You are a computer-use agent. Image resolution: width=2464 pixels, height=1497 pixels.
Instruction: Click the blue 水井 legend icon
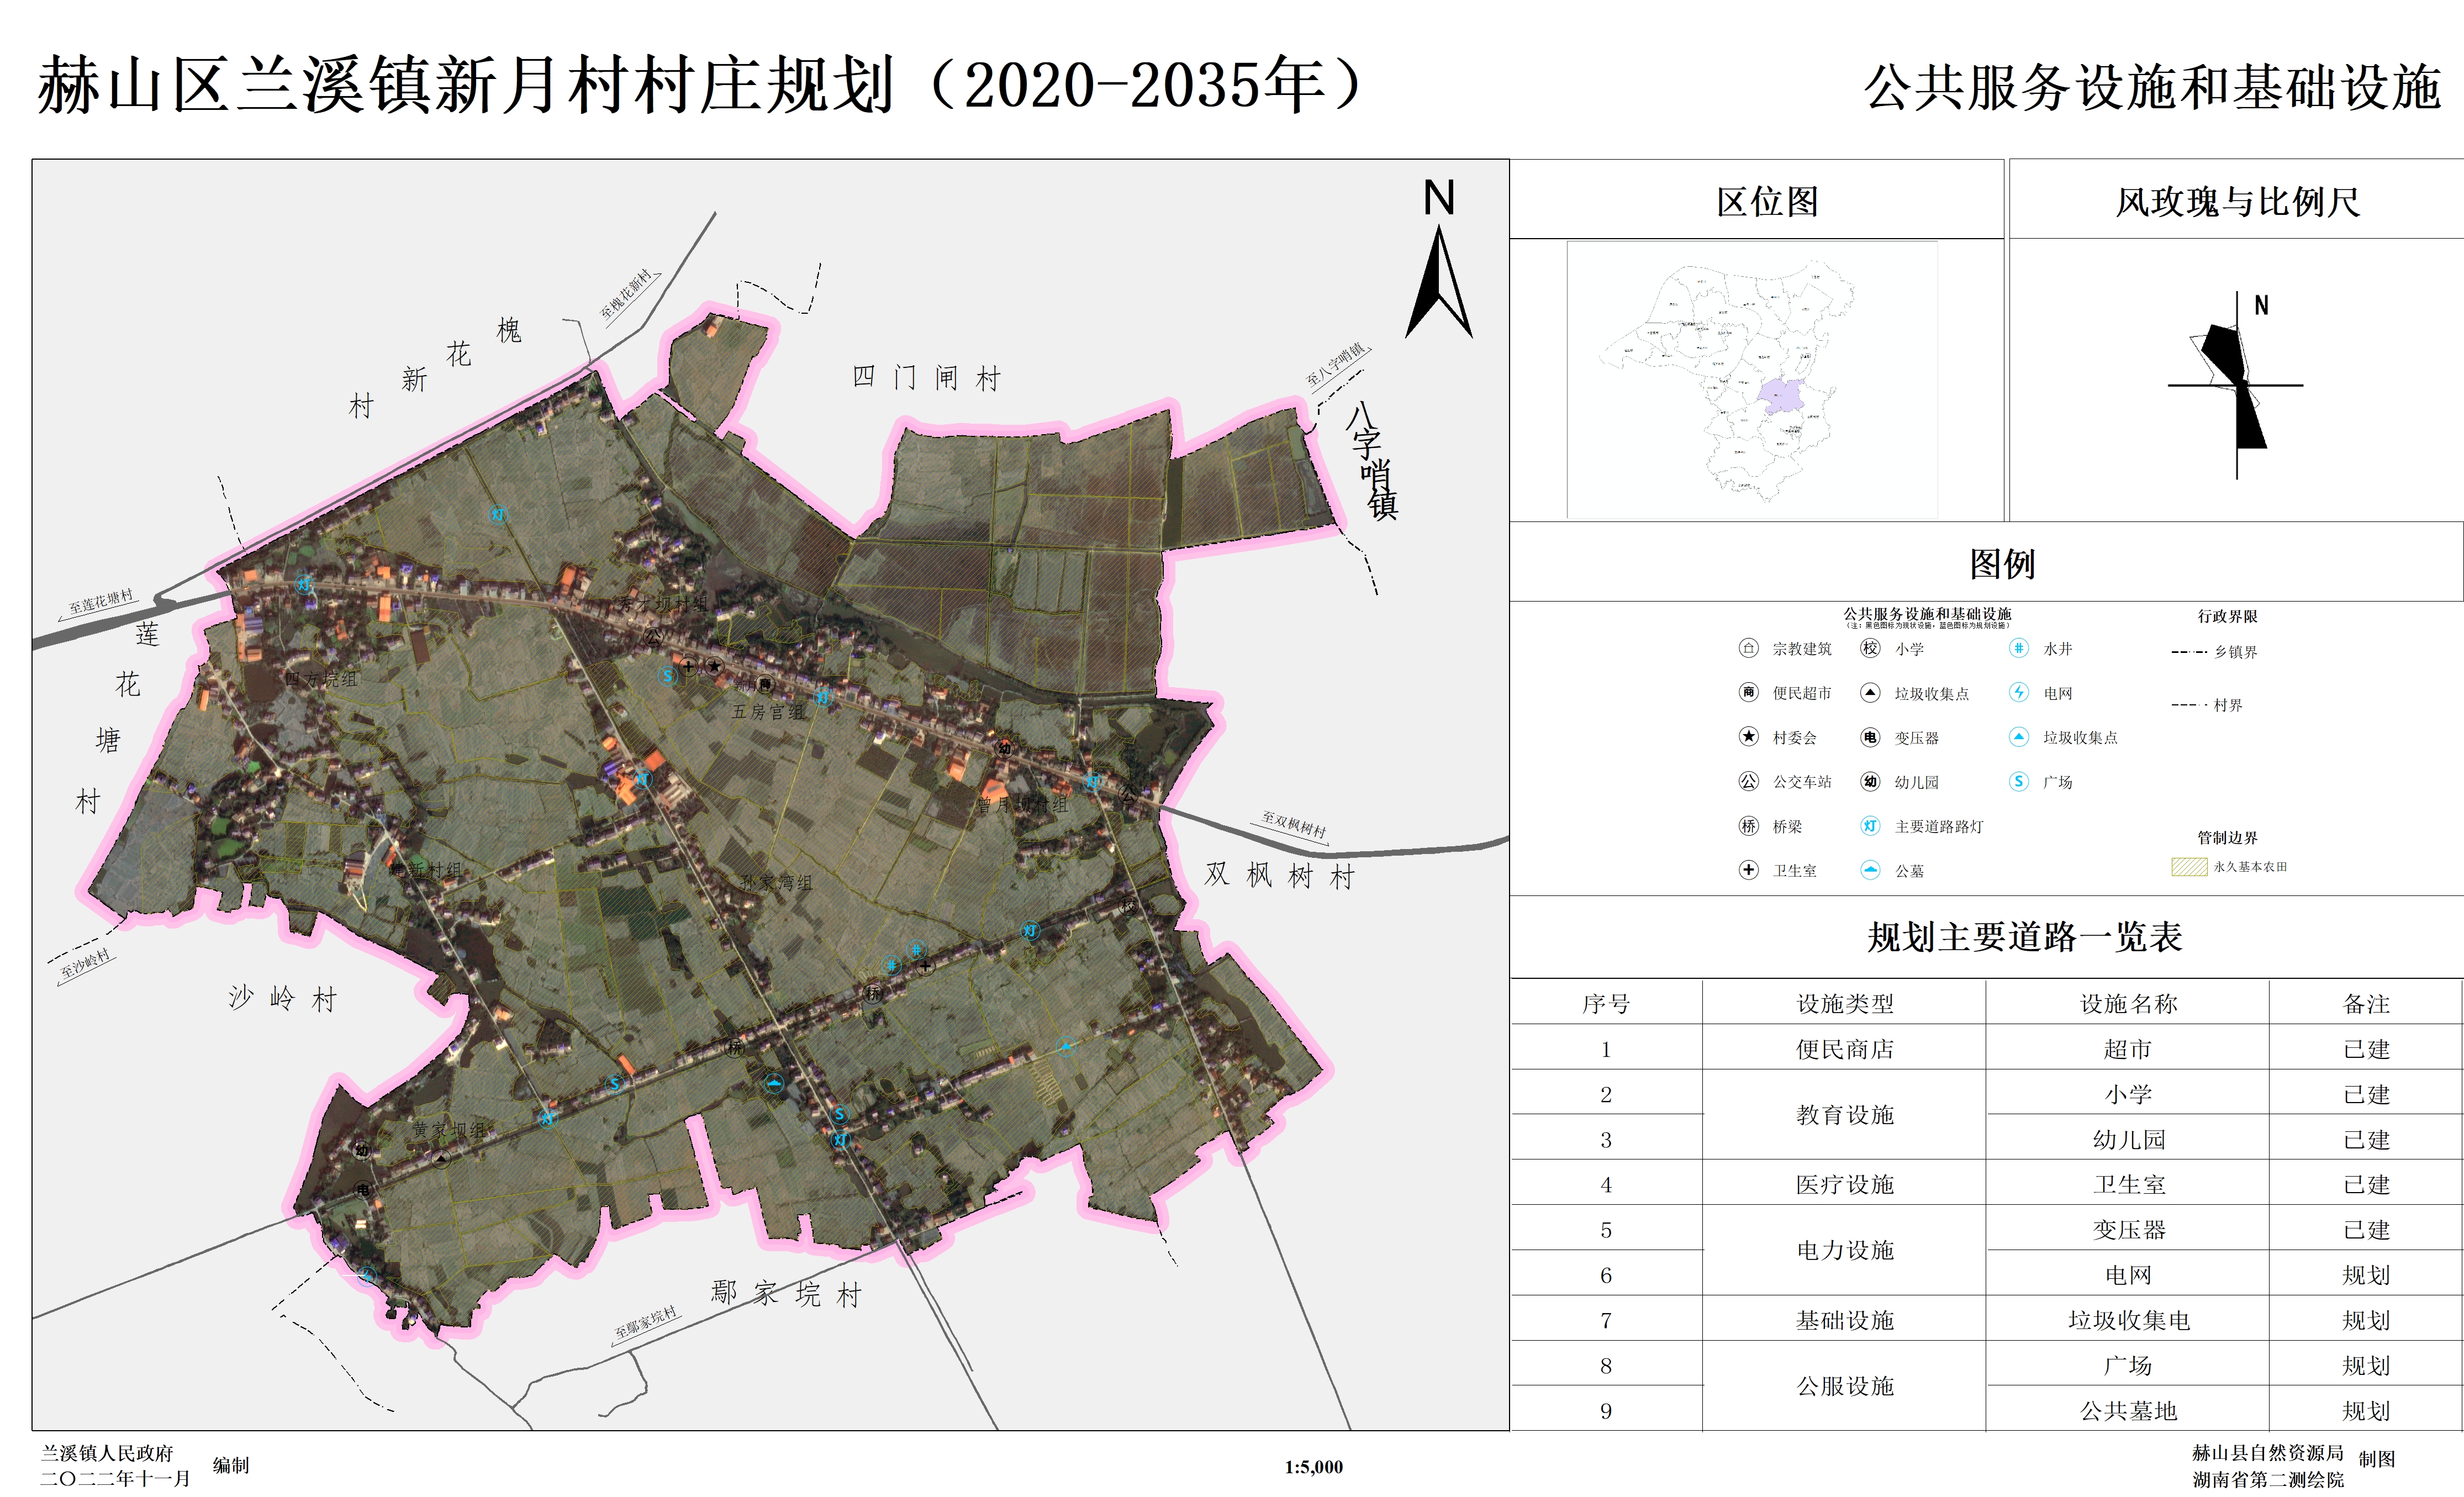click(2019, 648)
